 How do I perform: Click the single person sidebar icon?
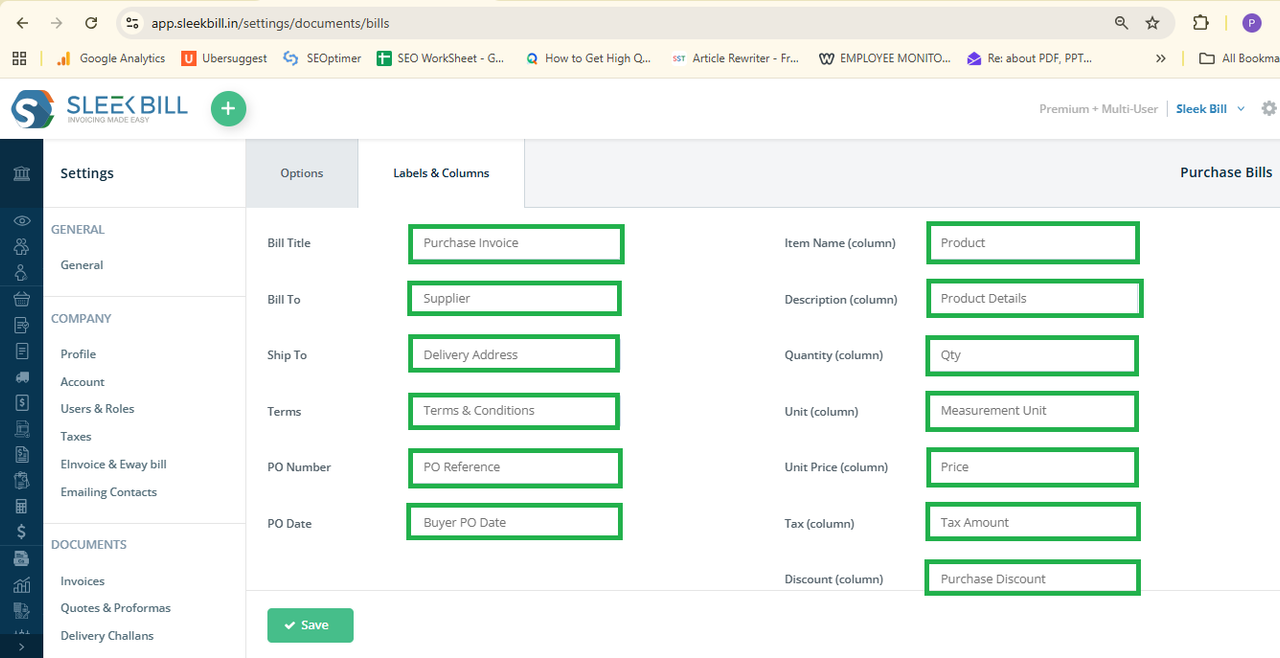21,272
